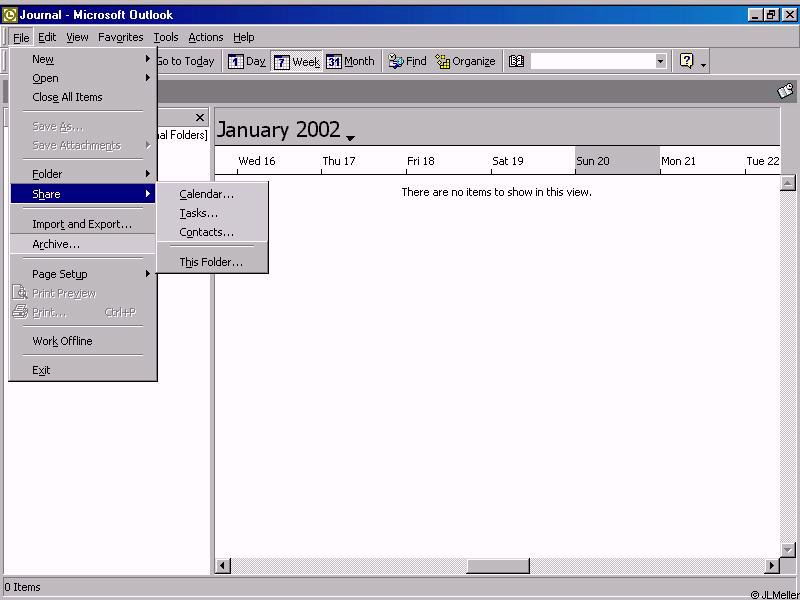Click the Find toolbar button

point(407,62)
